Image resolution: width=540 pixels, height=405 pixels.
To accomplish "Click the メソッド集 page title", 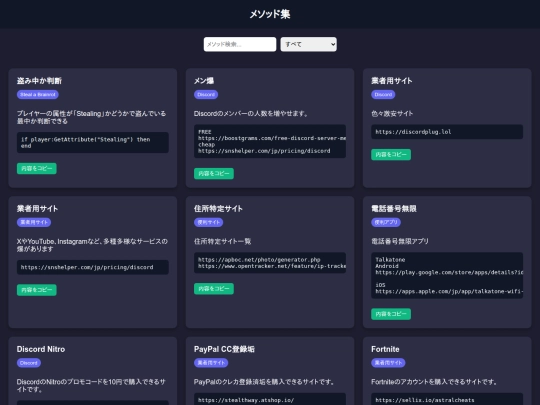I will (x=270, y=14).
